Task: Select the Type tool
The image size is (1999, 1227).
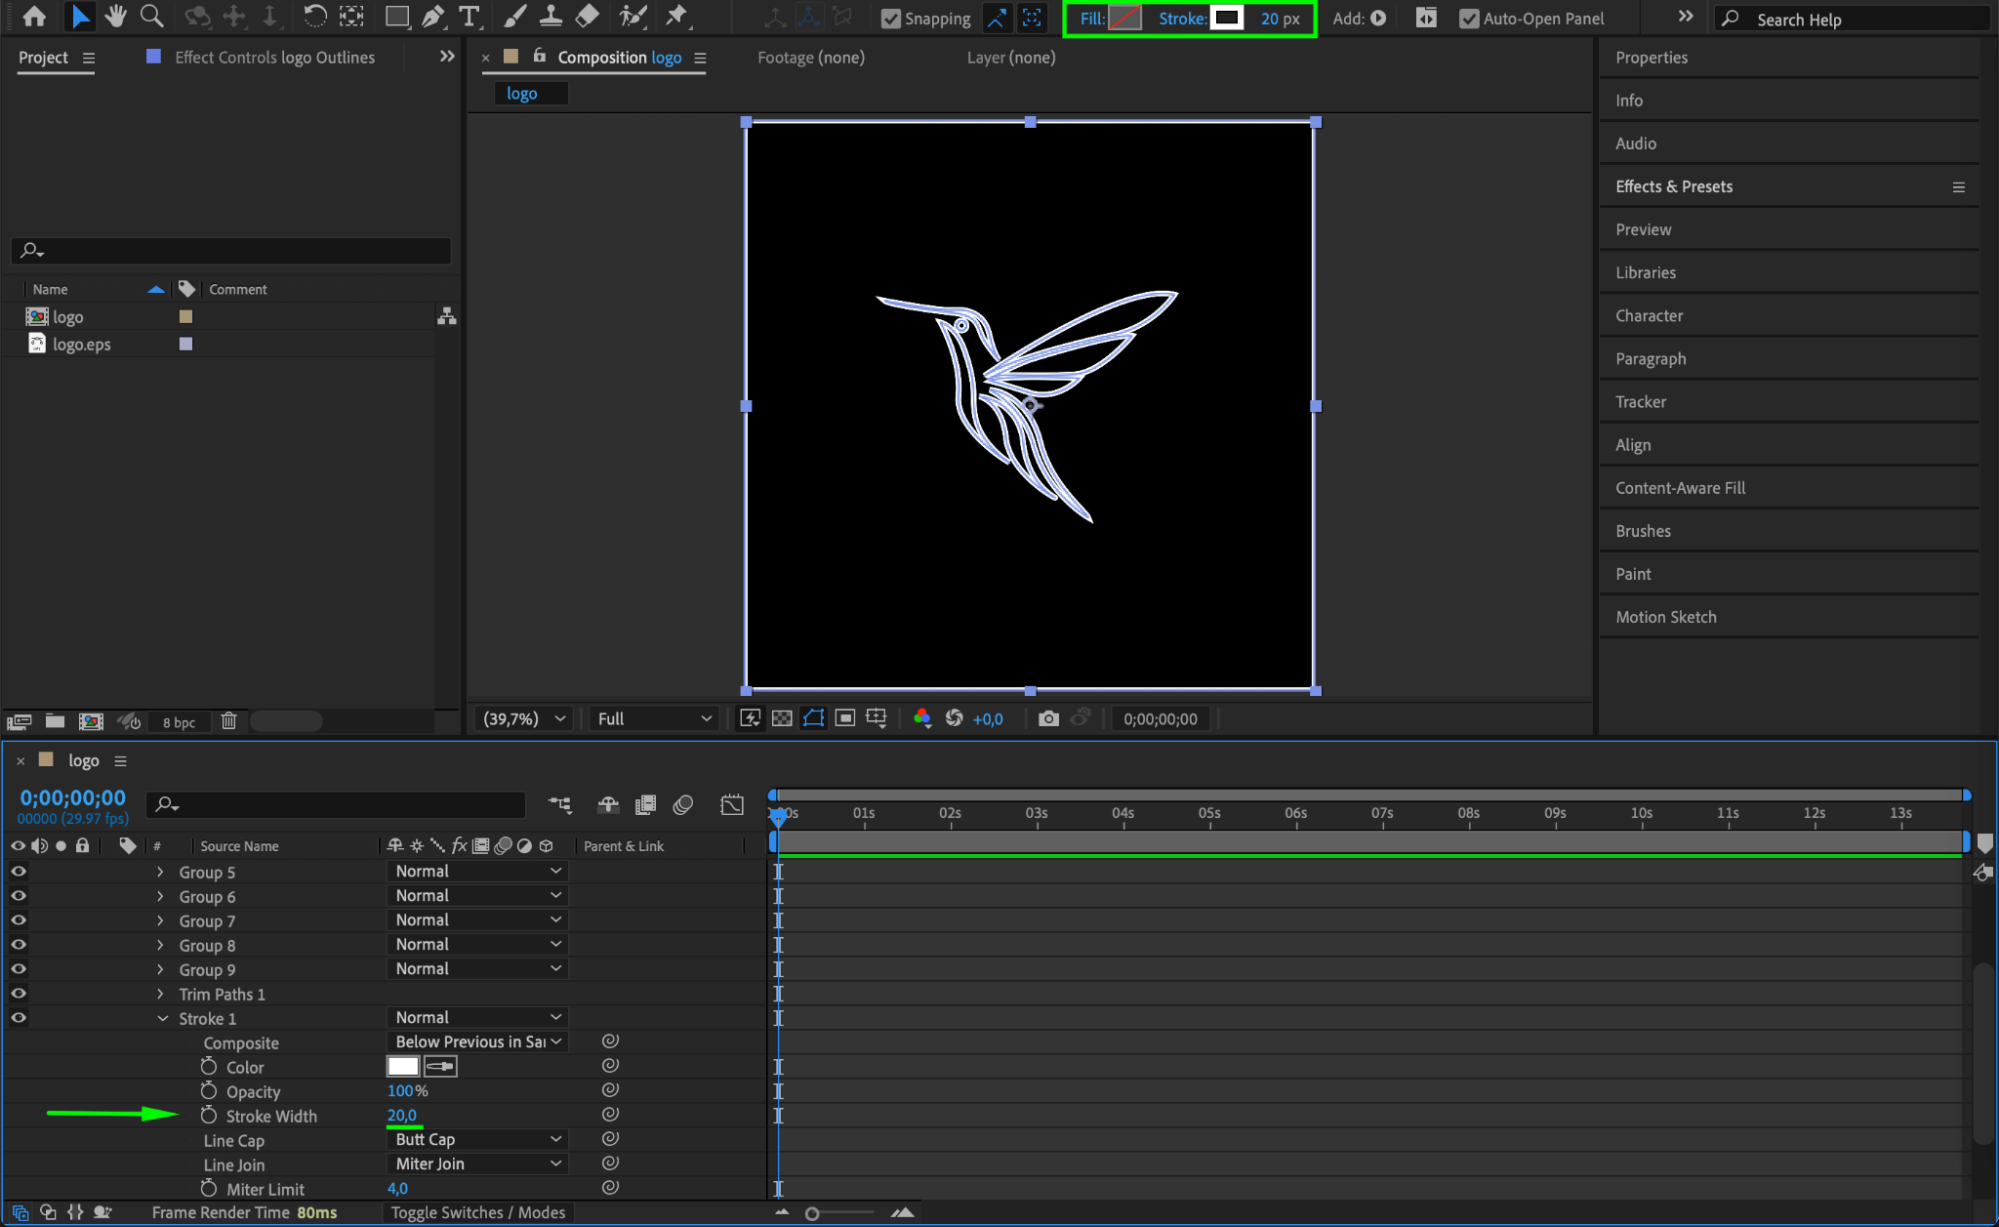Action: point(468,17)
